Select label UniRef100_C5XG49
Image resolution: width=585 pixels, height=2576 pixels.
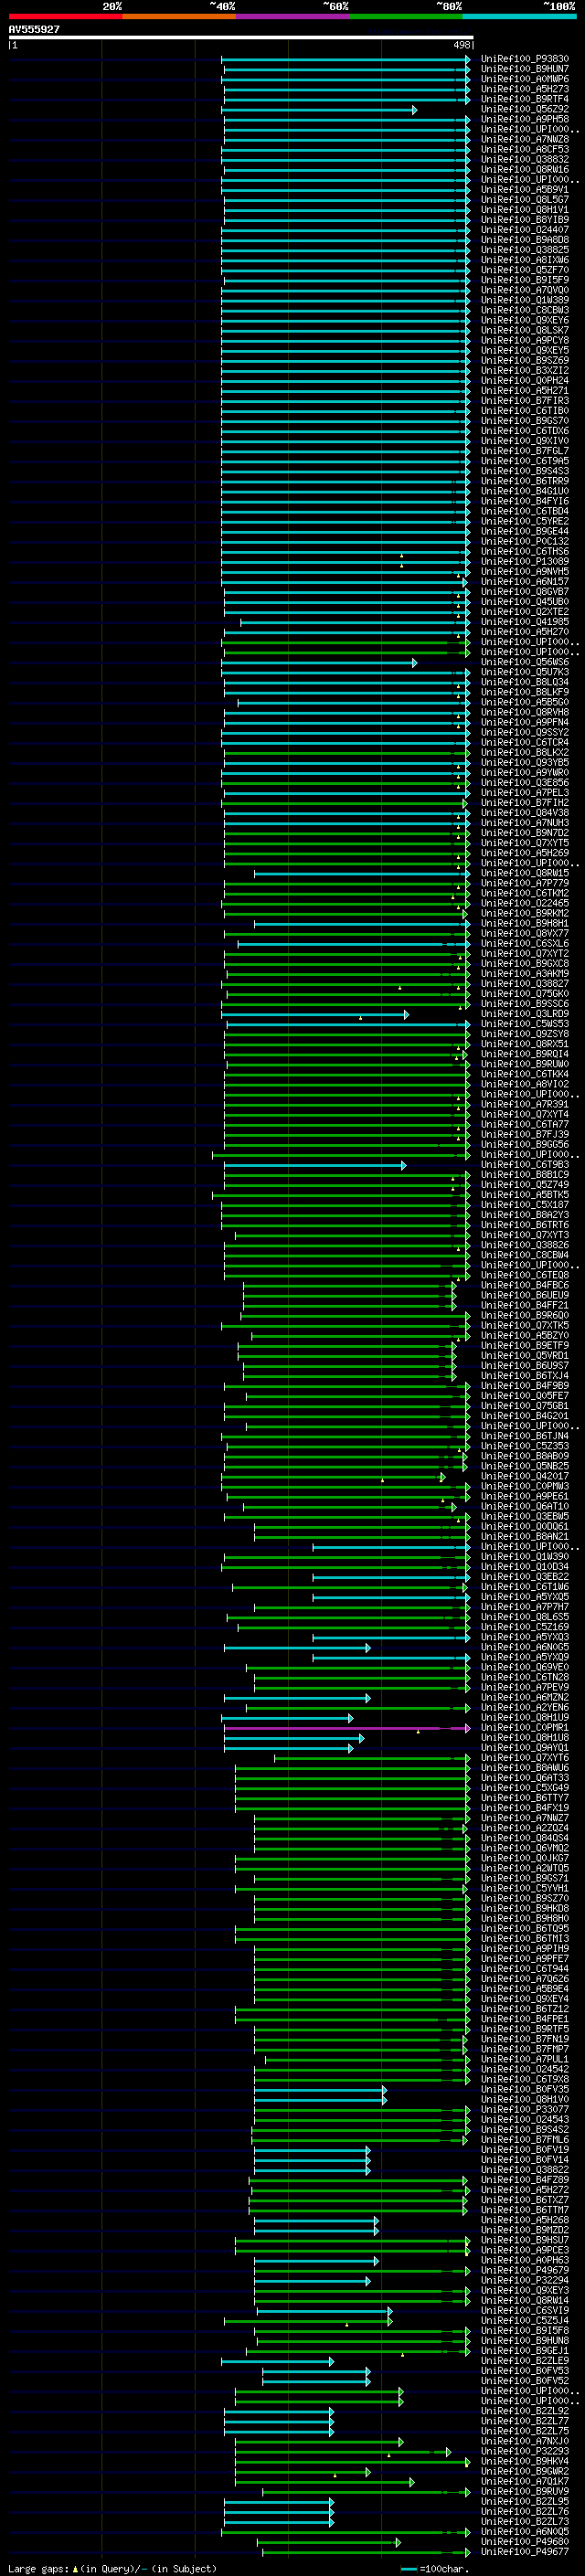click(525, 1787)
